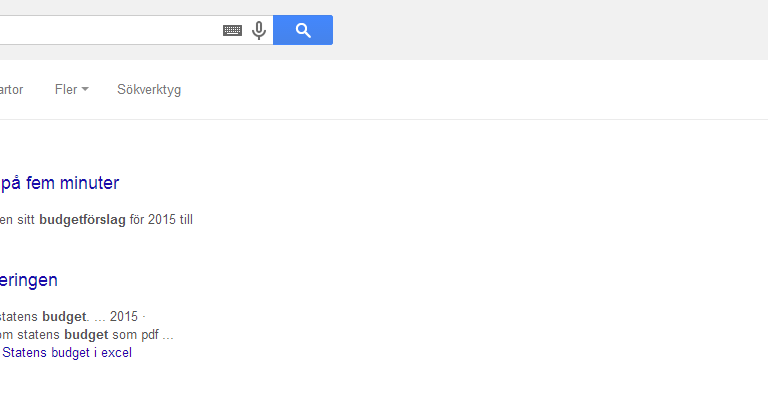
Task: Follow the "Statens budget i excel" sitelink
Action: 67,352
